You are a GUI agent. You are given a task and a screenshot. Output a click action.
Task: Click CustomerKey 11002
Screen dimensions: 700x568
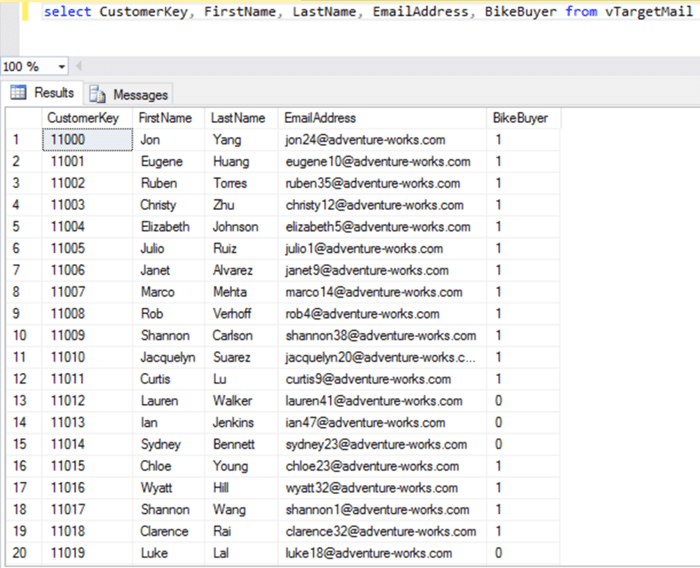[67, 183]
